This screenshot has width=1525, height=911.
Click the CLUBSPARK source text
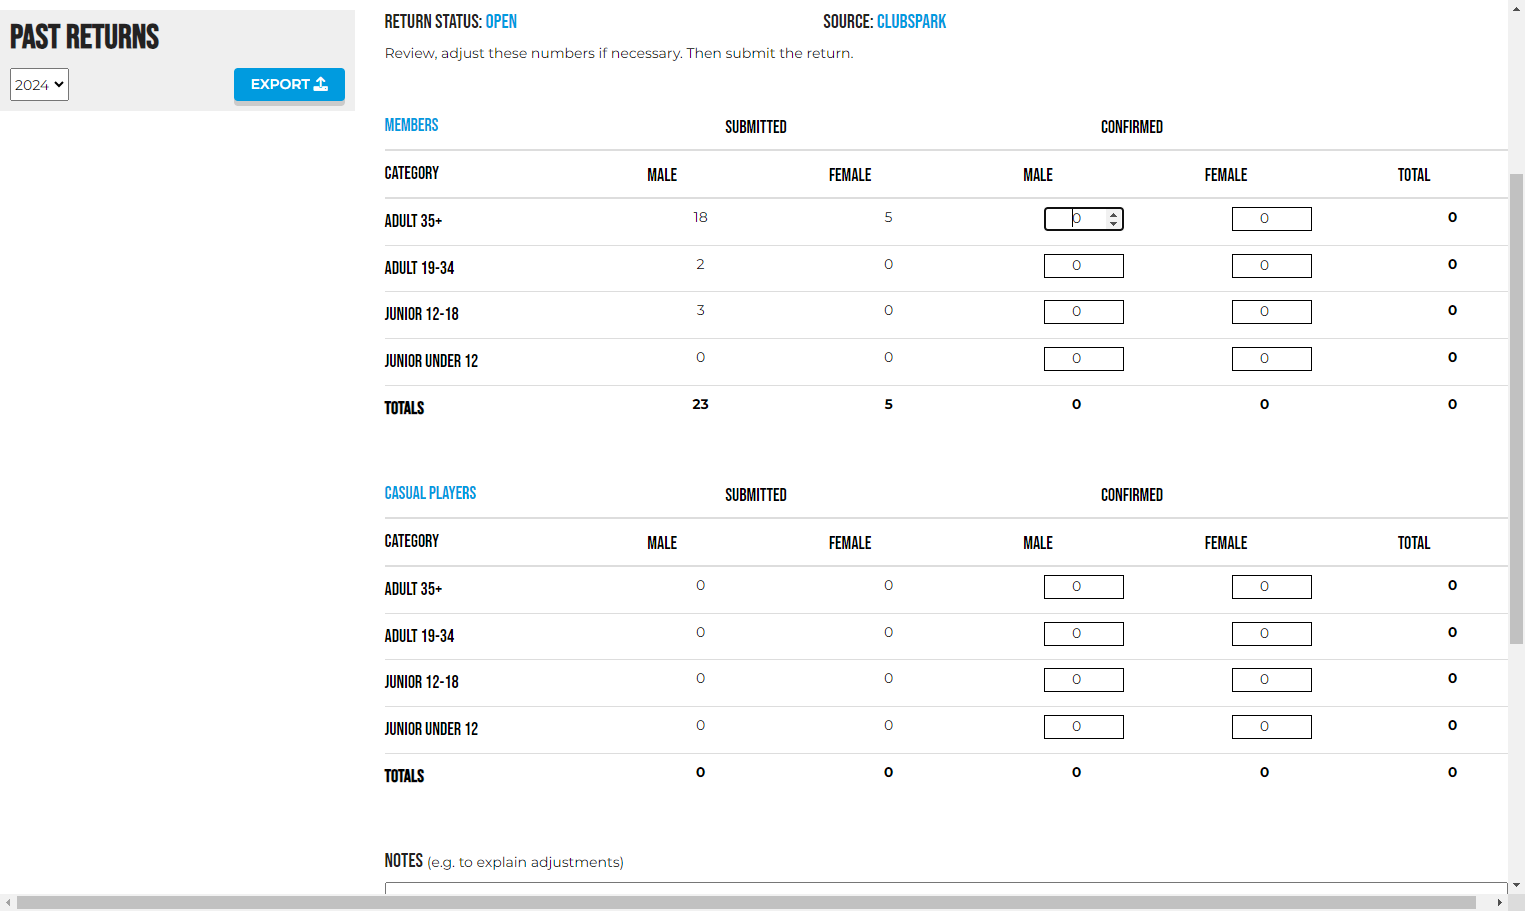(911, 21)
